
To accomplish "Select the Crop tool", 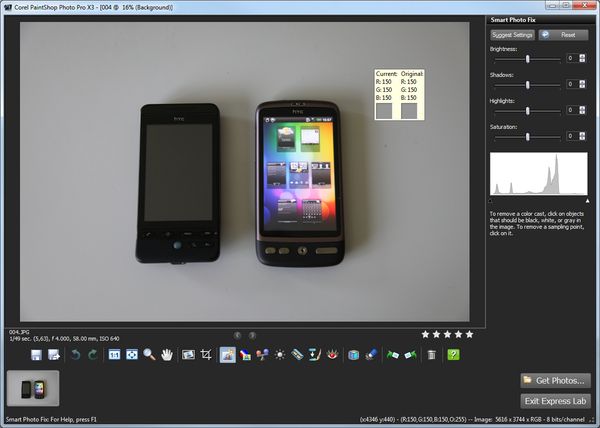I will click(206, 355).
